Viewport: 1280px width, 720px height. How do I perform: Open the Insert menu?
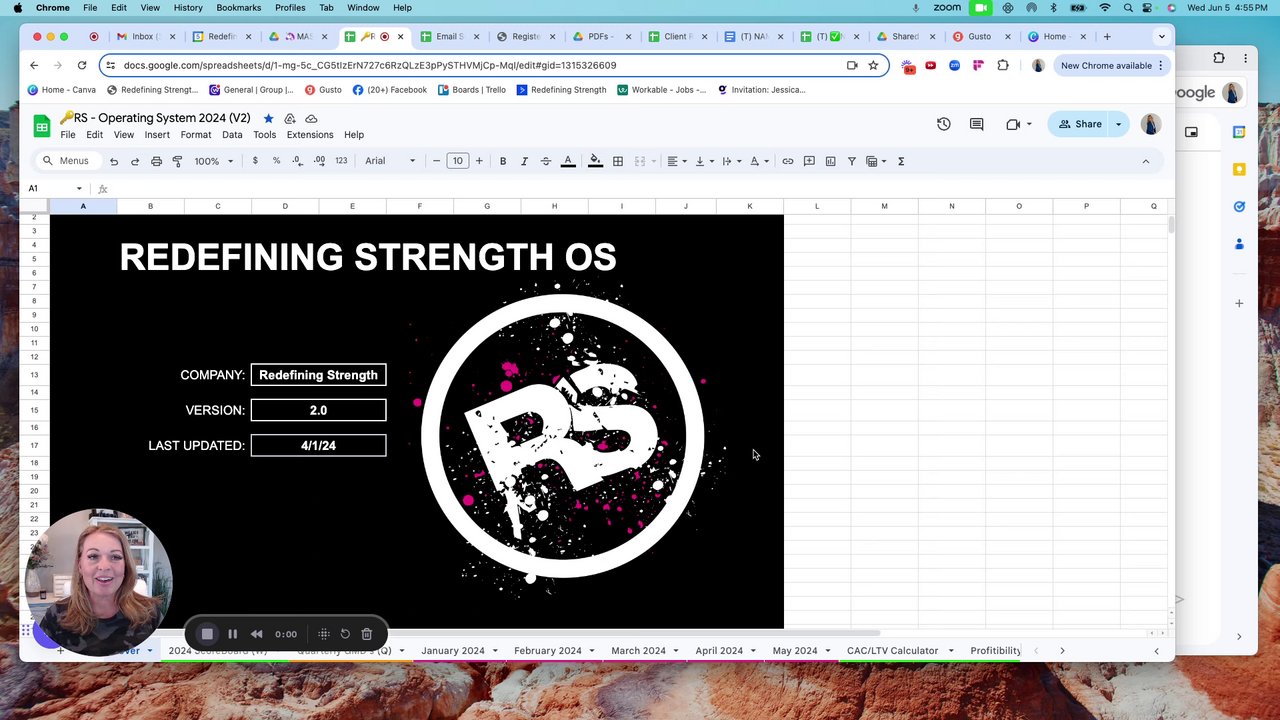(x=157, y=135)
